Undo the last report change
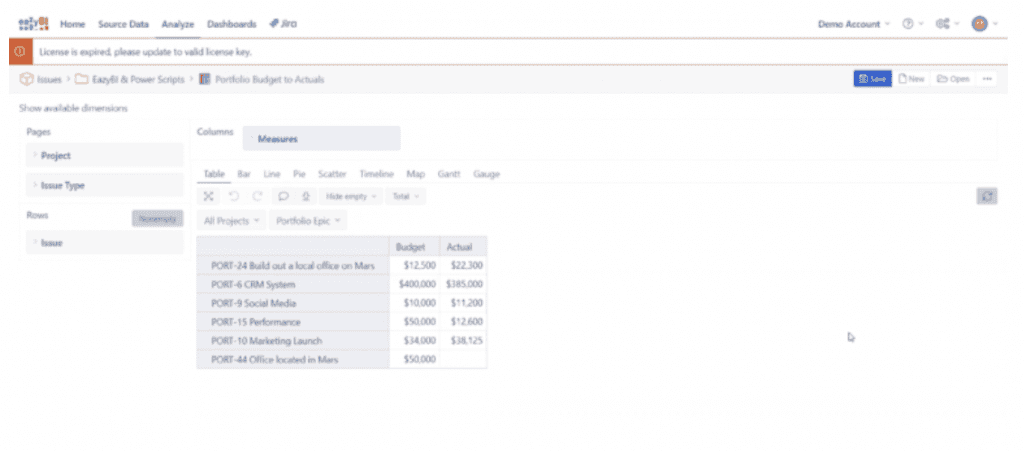The height and width of the screenshot is (451, 1024). pyautogui.click(x=234, y=196)
